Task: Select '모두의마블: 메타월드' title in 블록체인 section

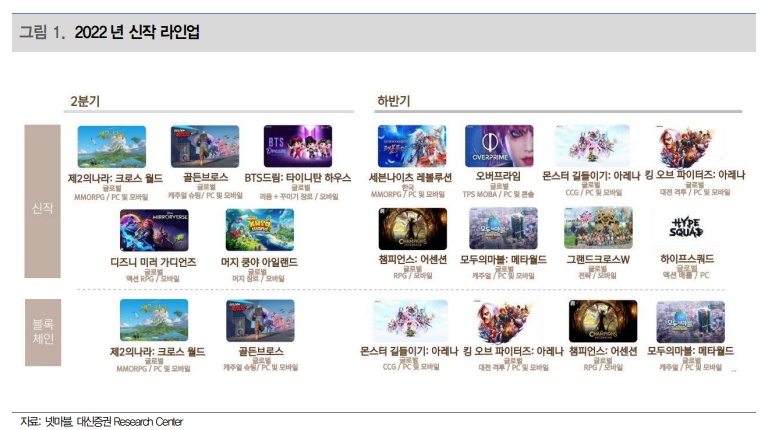Action: (x=690, y=351)
